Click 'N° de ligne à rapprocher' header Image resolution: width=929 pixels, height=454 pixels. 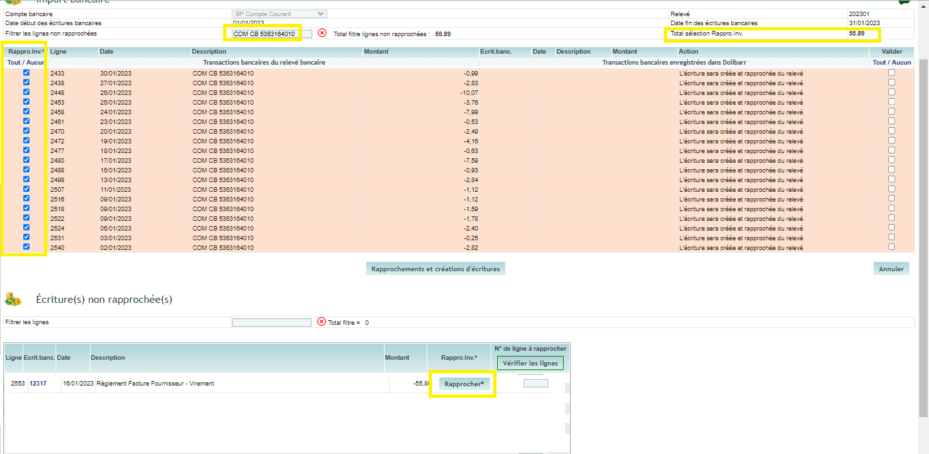click(530, 348)
